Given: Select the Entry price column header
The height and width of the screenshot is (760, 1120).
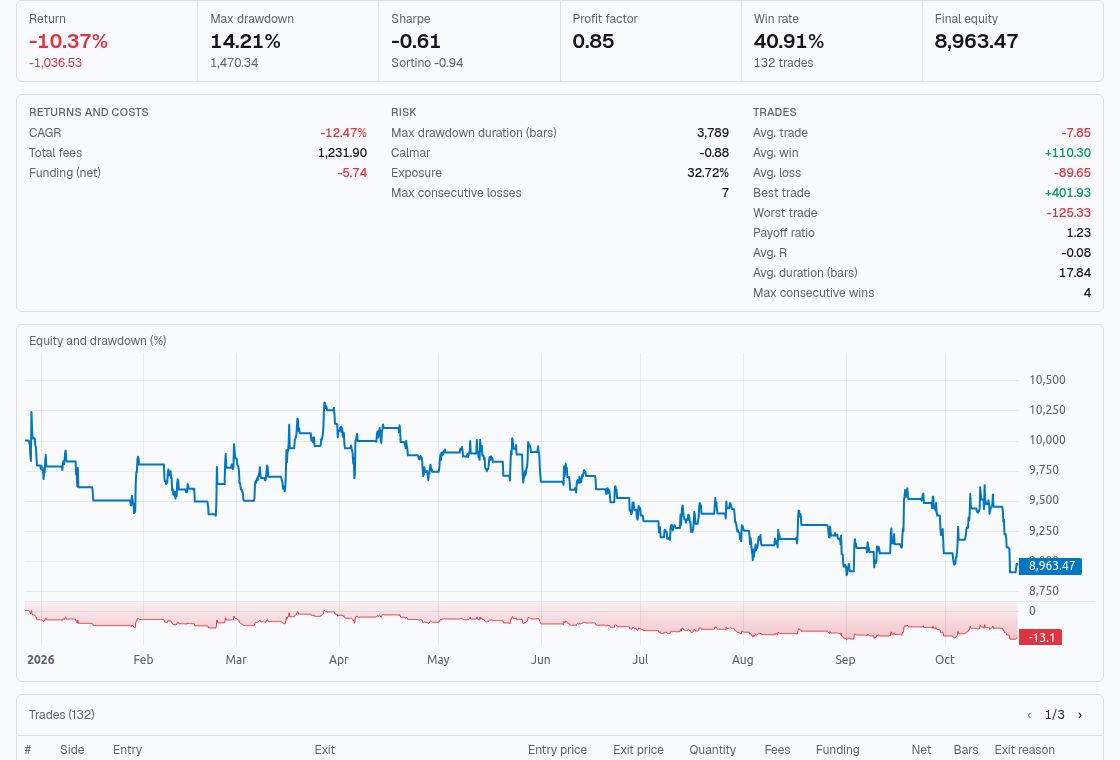Looking at the screenshot, I should [x=557, y=750].
